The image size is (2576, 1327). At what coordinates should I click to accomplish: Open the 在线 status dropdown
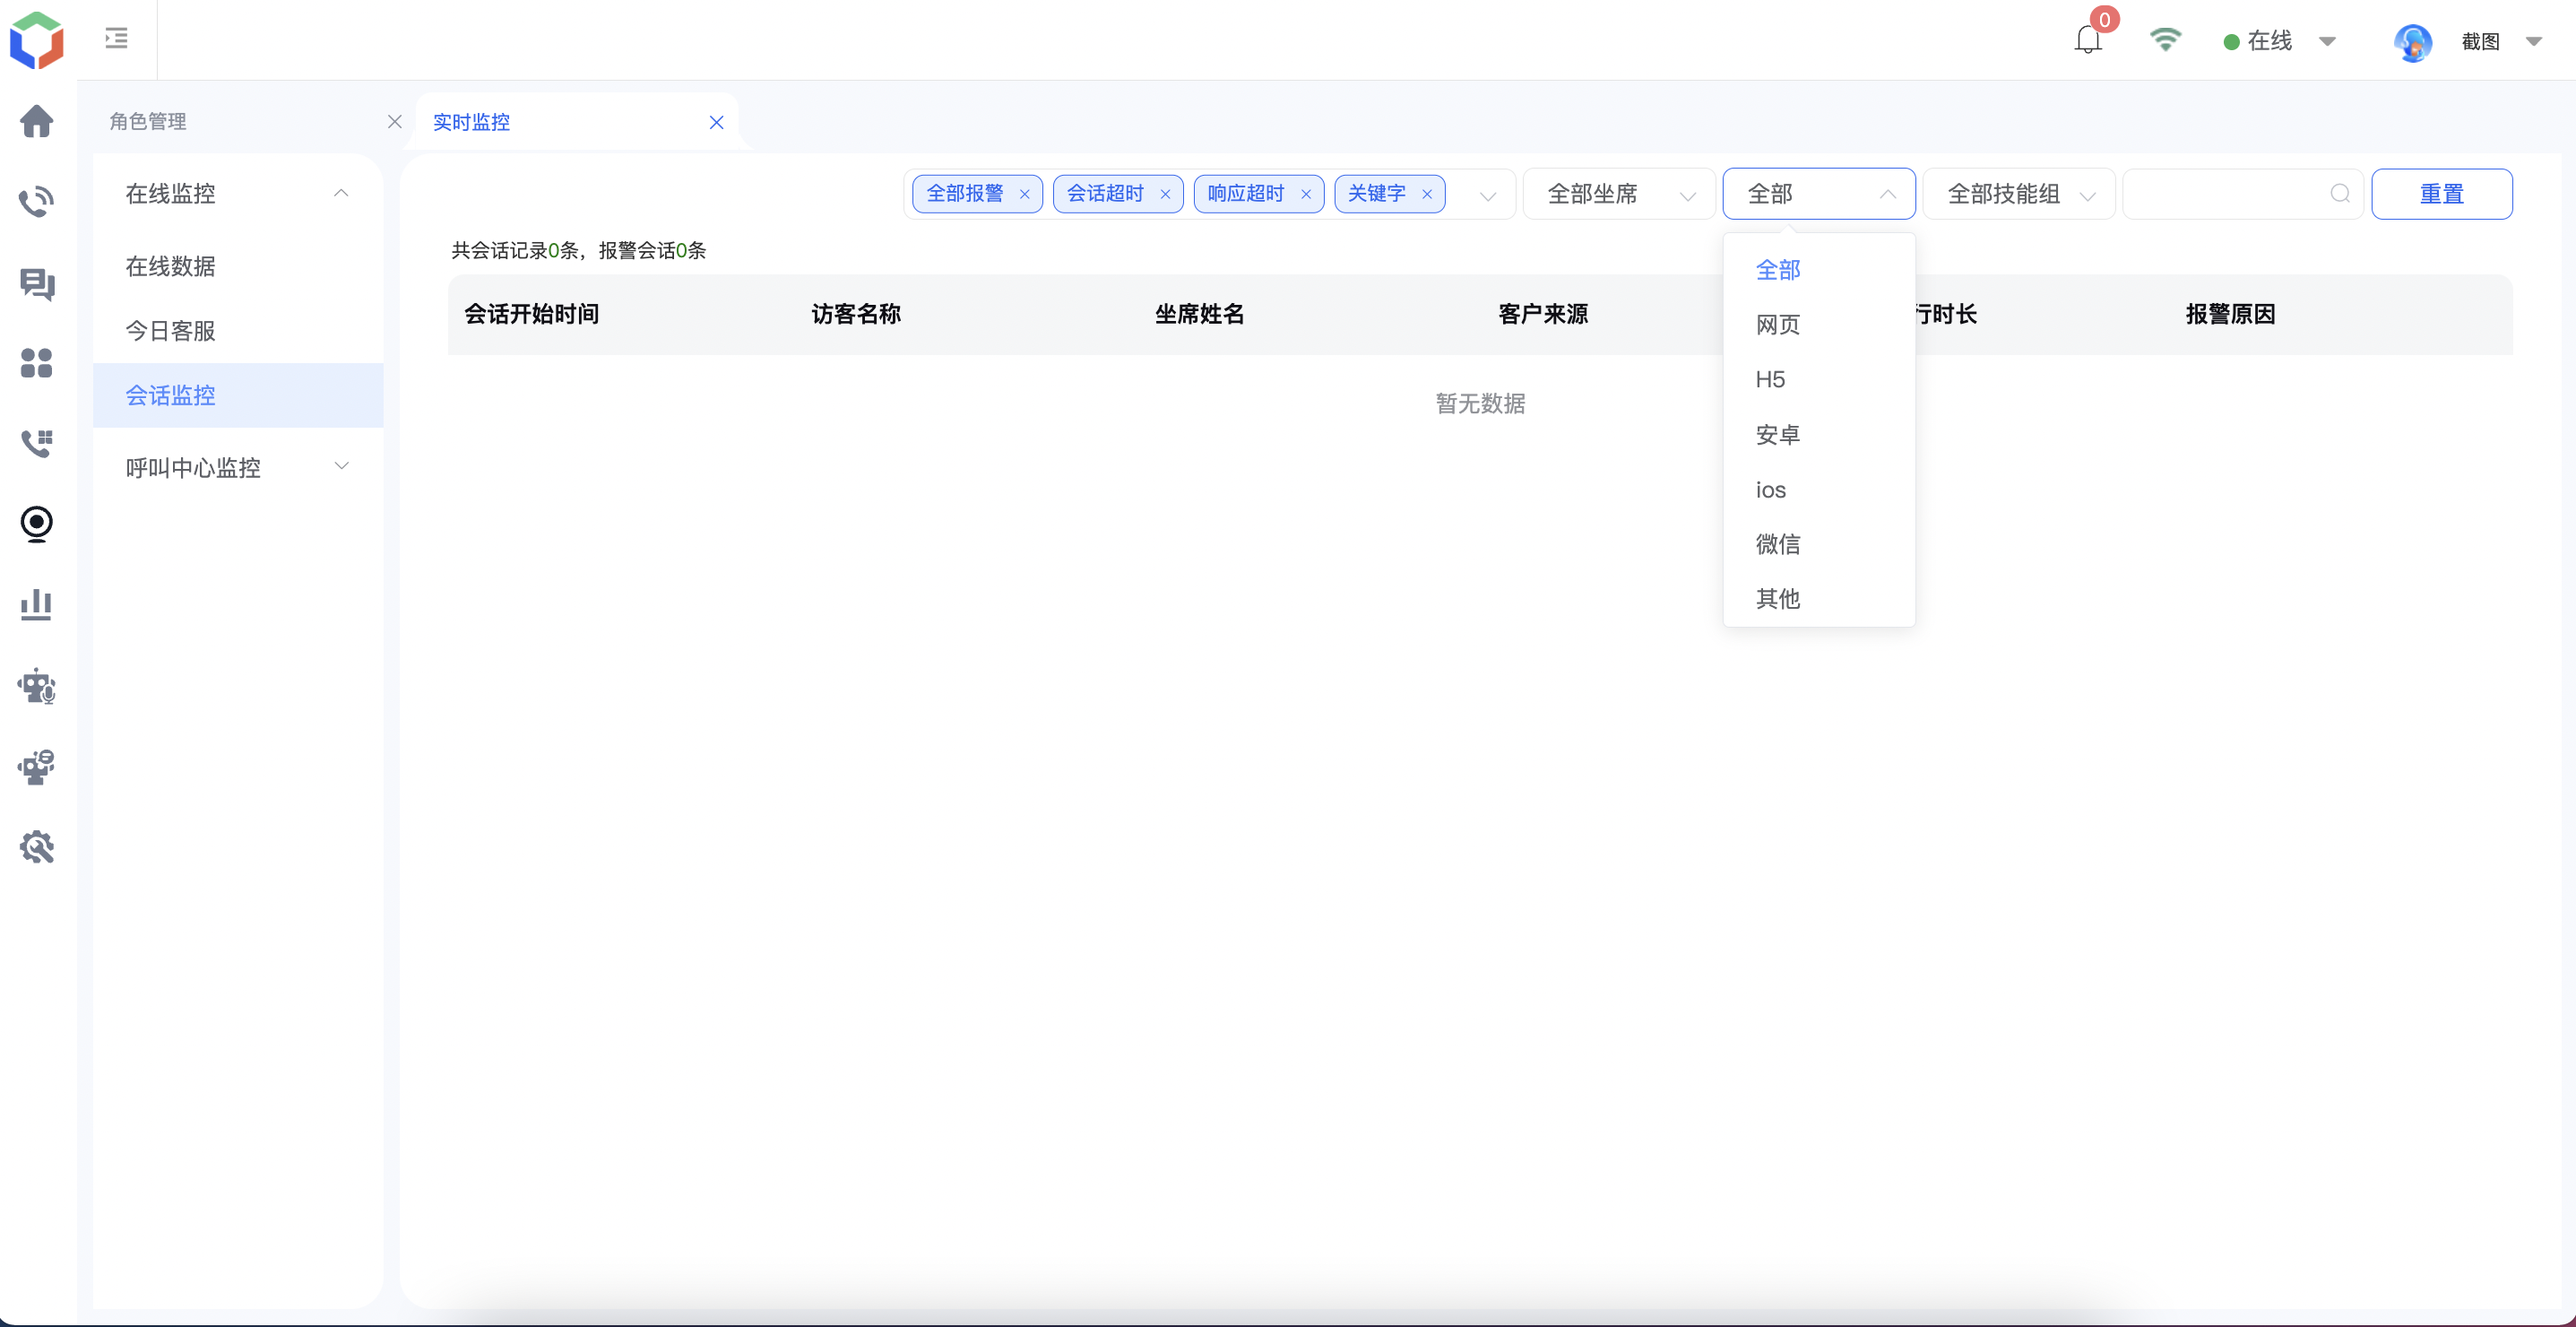2281,41
